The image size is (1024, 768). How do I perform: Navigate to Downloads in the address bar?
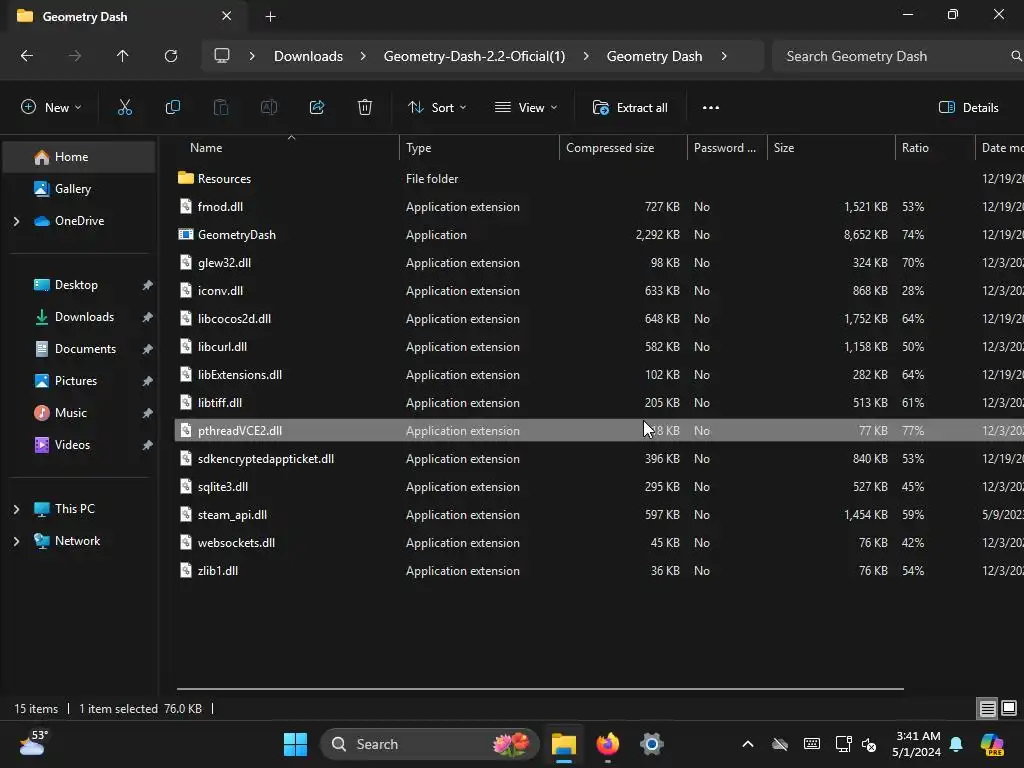[308, 56]
